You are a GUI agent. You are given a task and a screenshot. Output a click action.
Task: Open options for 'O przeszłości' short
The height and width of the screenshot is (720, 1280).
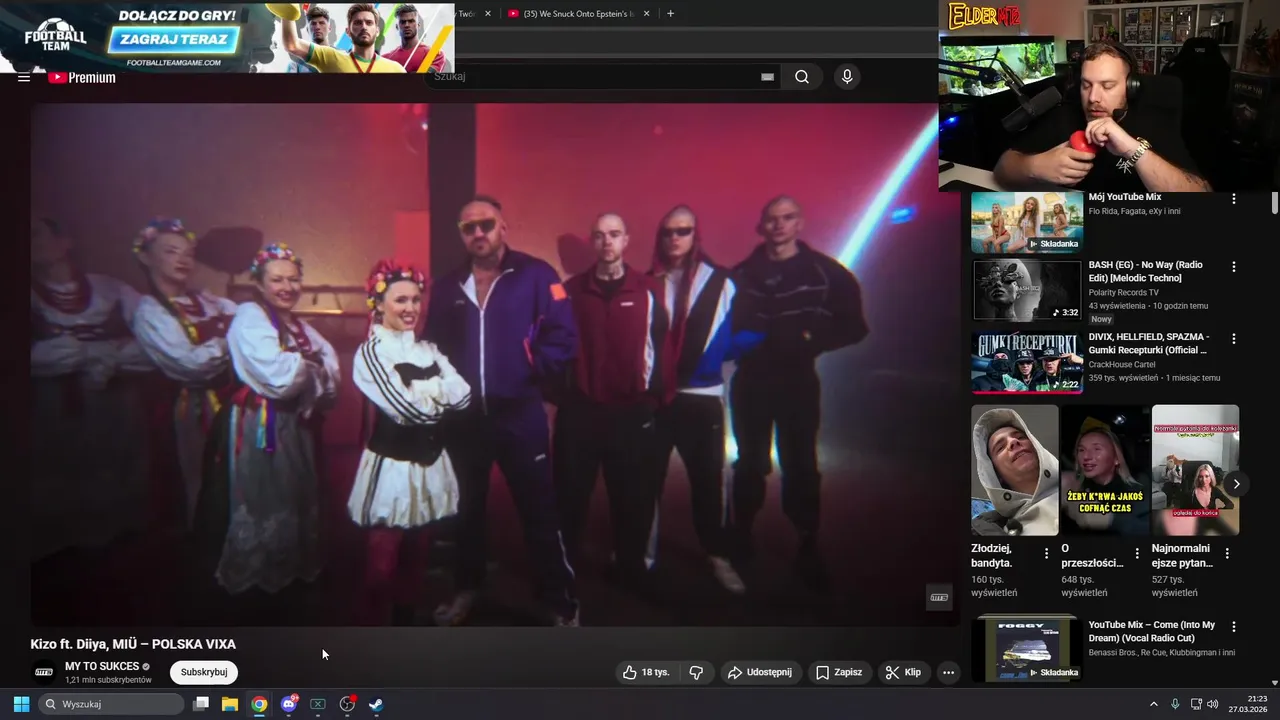pos(1137,553)
